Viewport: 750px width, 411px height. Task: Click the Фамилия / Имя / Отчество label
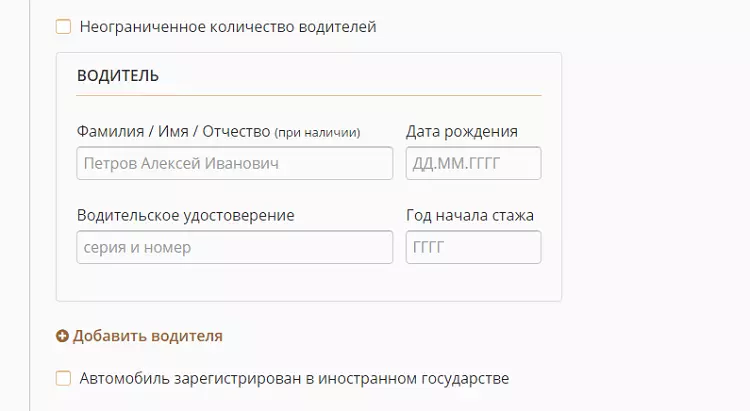click(x=174, y=131)
